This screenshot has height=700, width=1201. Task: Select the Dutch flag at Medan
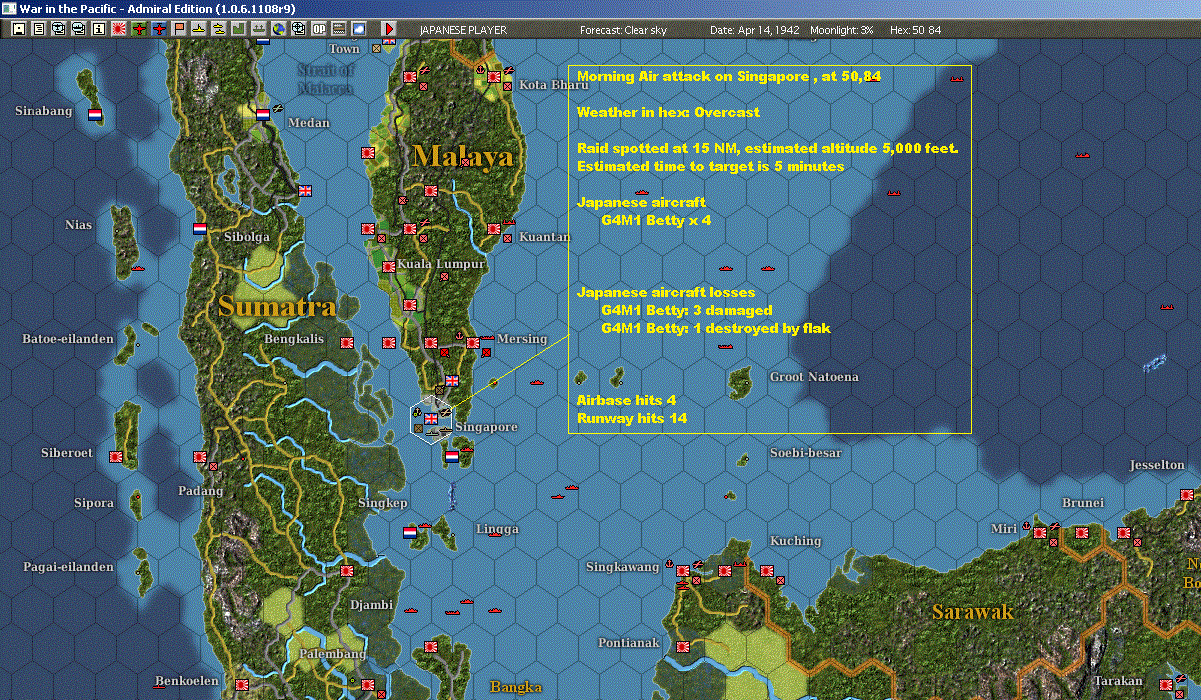point(263,114)
